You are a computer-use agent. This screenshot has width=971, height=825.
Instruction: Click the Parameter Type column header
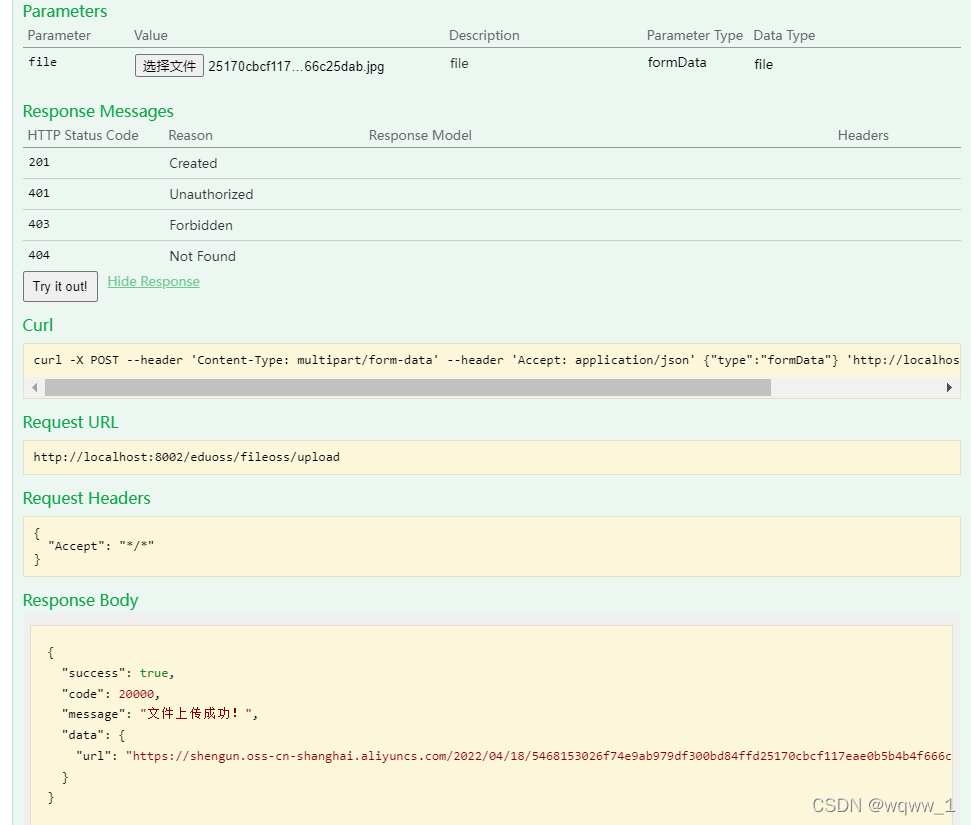pos(695,35)
